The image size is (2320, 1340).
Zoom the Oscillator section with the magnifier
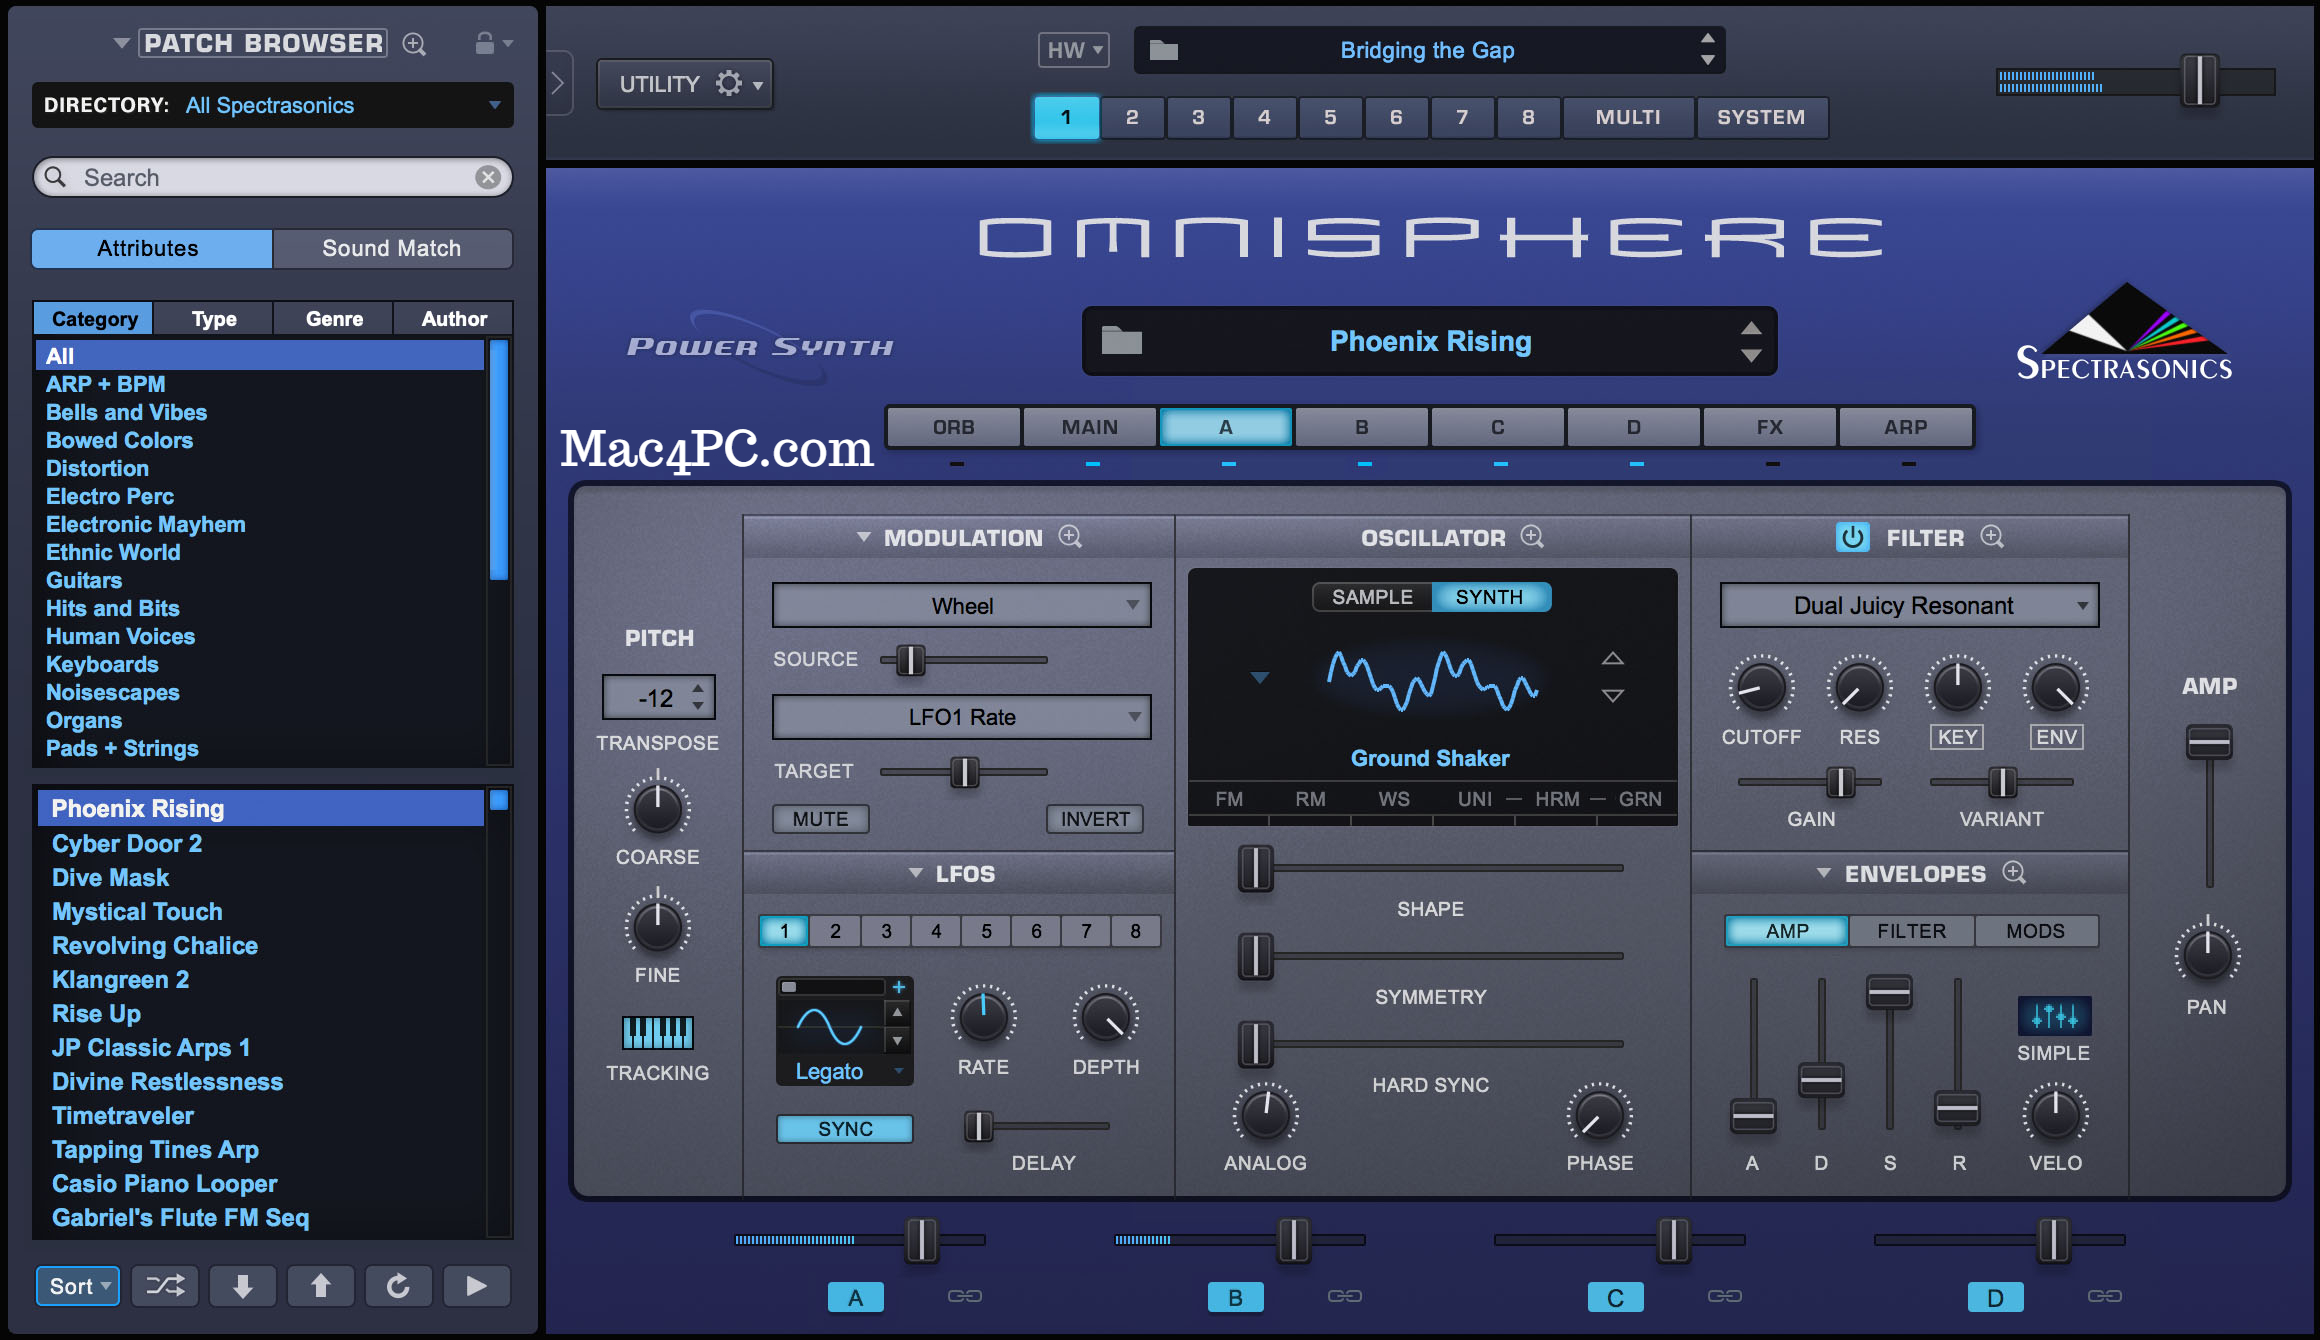pos(1532,537)
